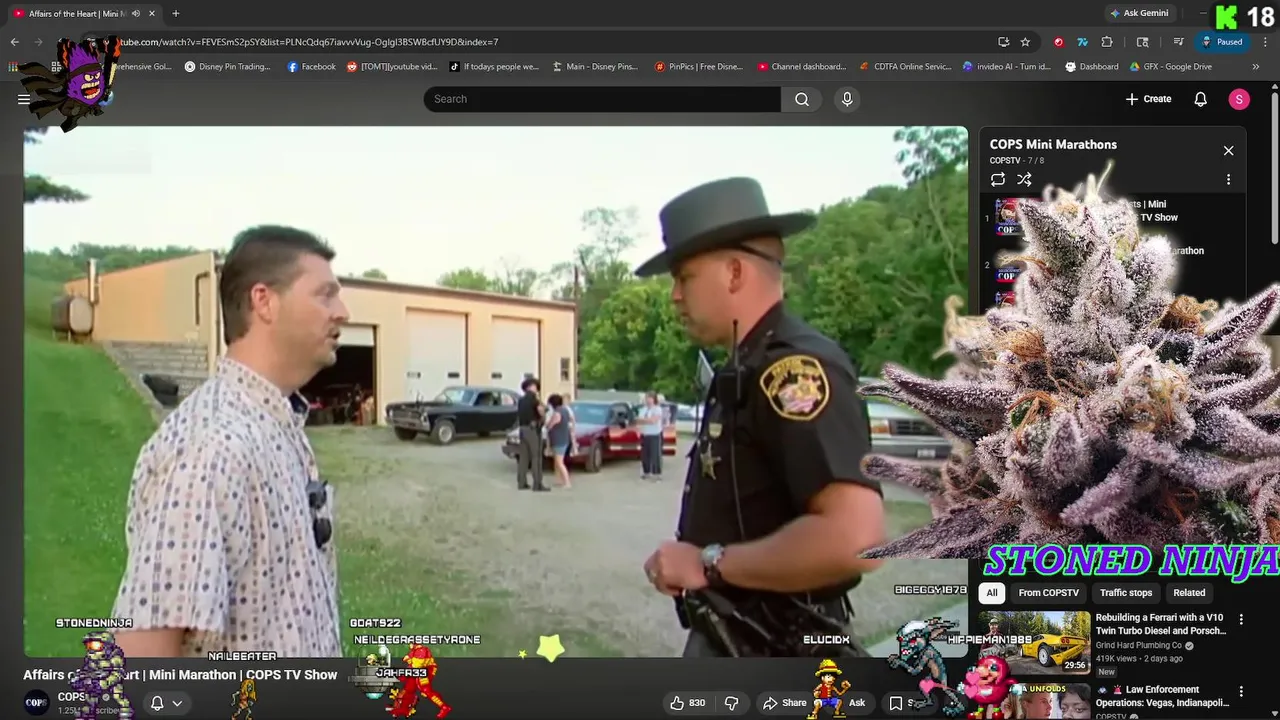Open the Law Enforcement Operations video title

[1163, 696]
